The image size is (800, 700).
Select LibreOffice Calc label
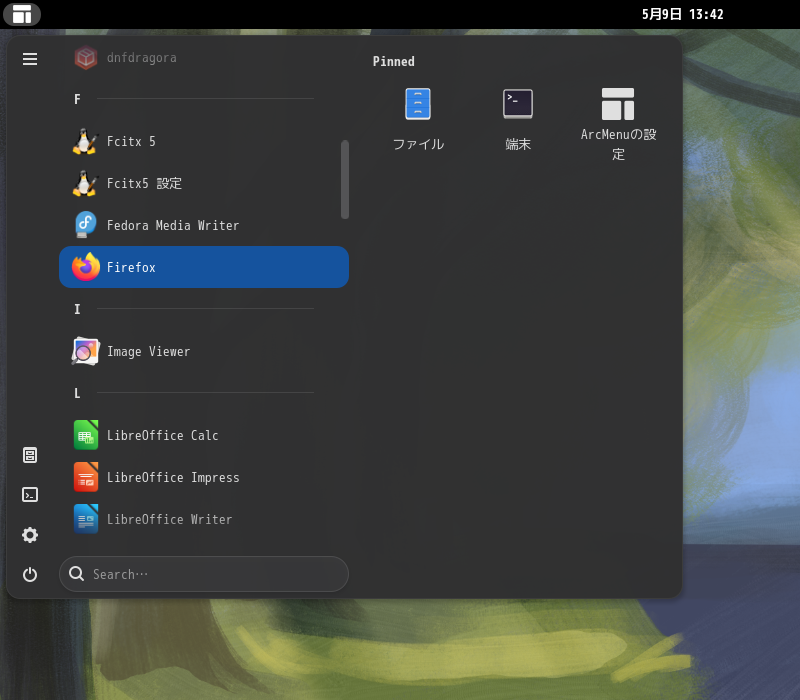click(163, 435)
